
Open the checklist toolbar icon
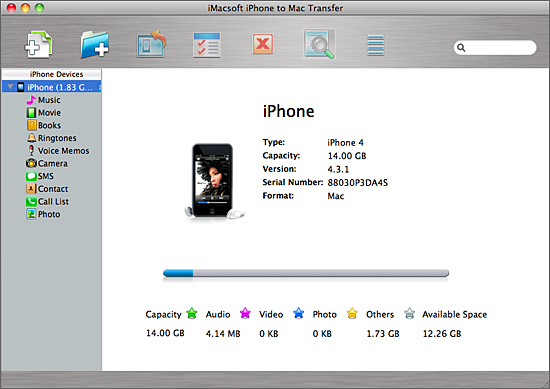pyautogui.click(x=207, y=45)
